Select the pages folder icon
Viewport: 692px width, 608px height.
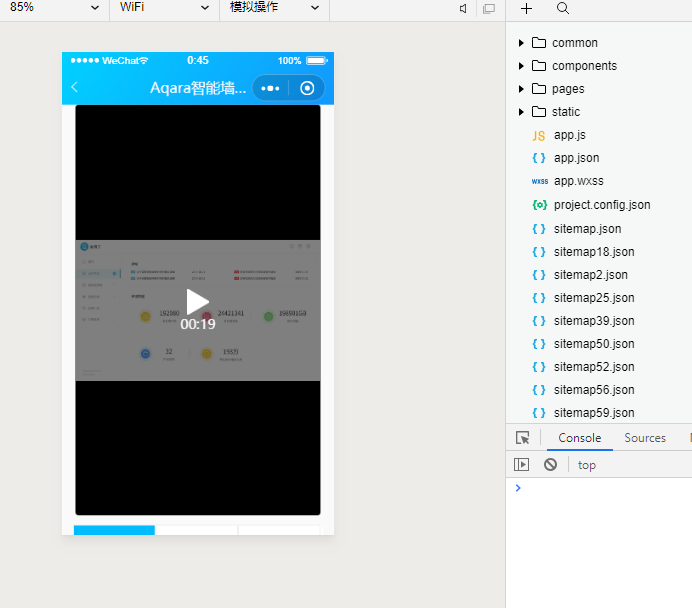click(539, 88)
